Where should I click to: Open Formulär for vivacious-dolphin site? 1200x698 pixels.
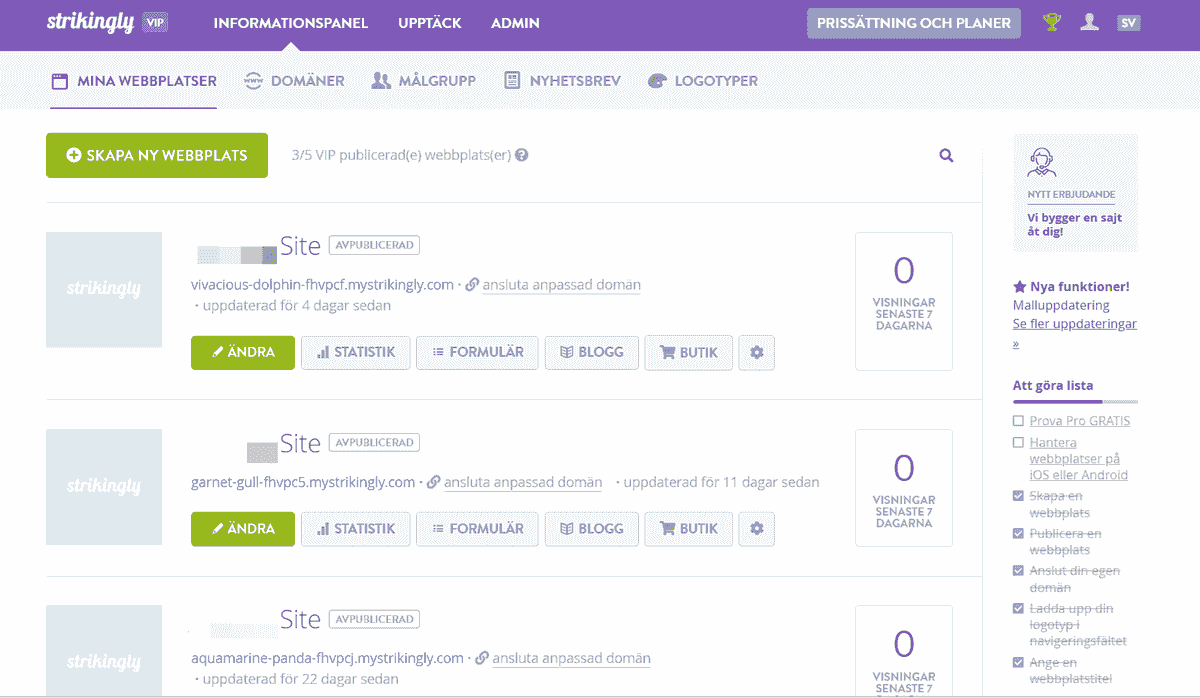click(477, 352)
